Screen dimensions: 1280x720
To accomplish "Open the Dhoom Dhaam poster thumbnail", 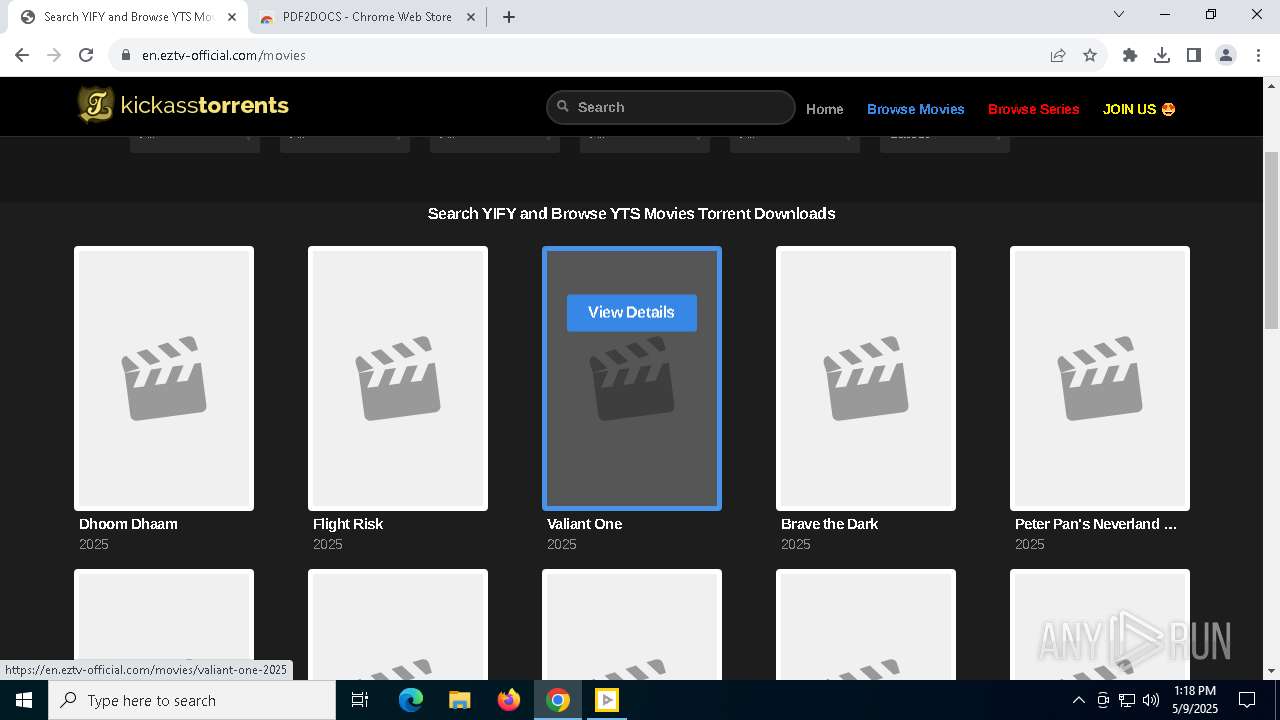I will (164, 378).
